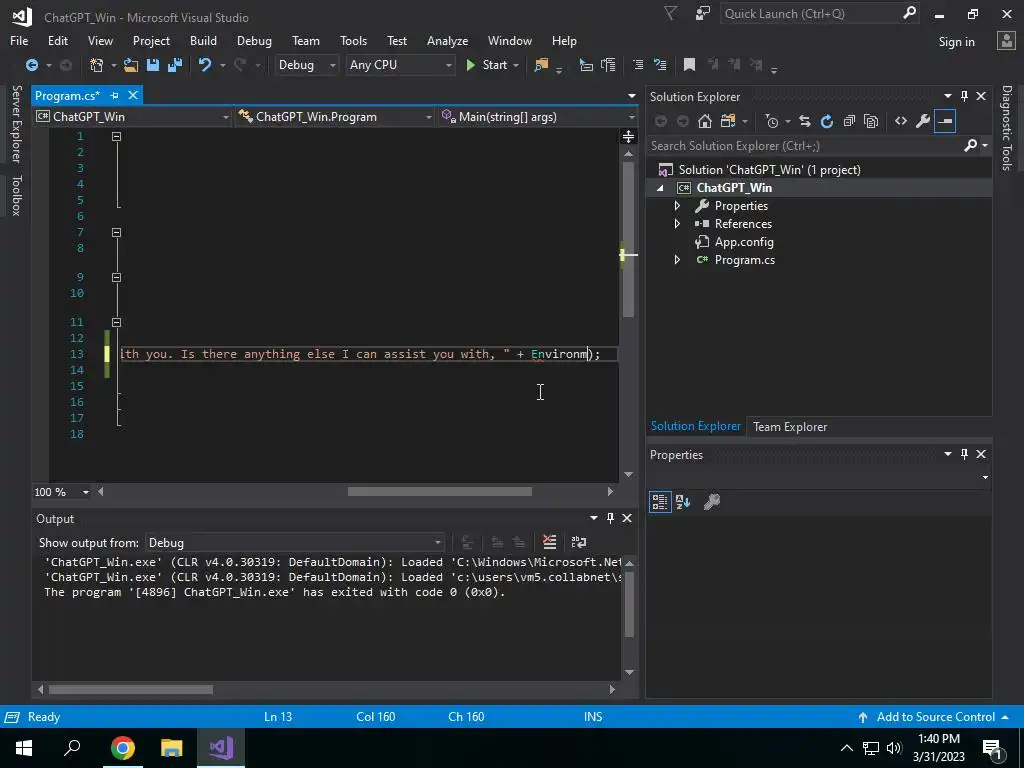Collapse code region at line 11

(116, 322)
